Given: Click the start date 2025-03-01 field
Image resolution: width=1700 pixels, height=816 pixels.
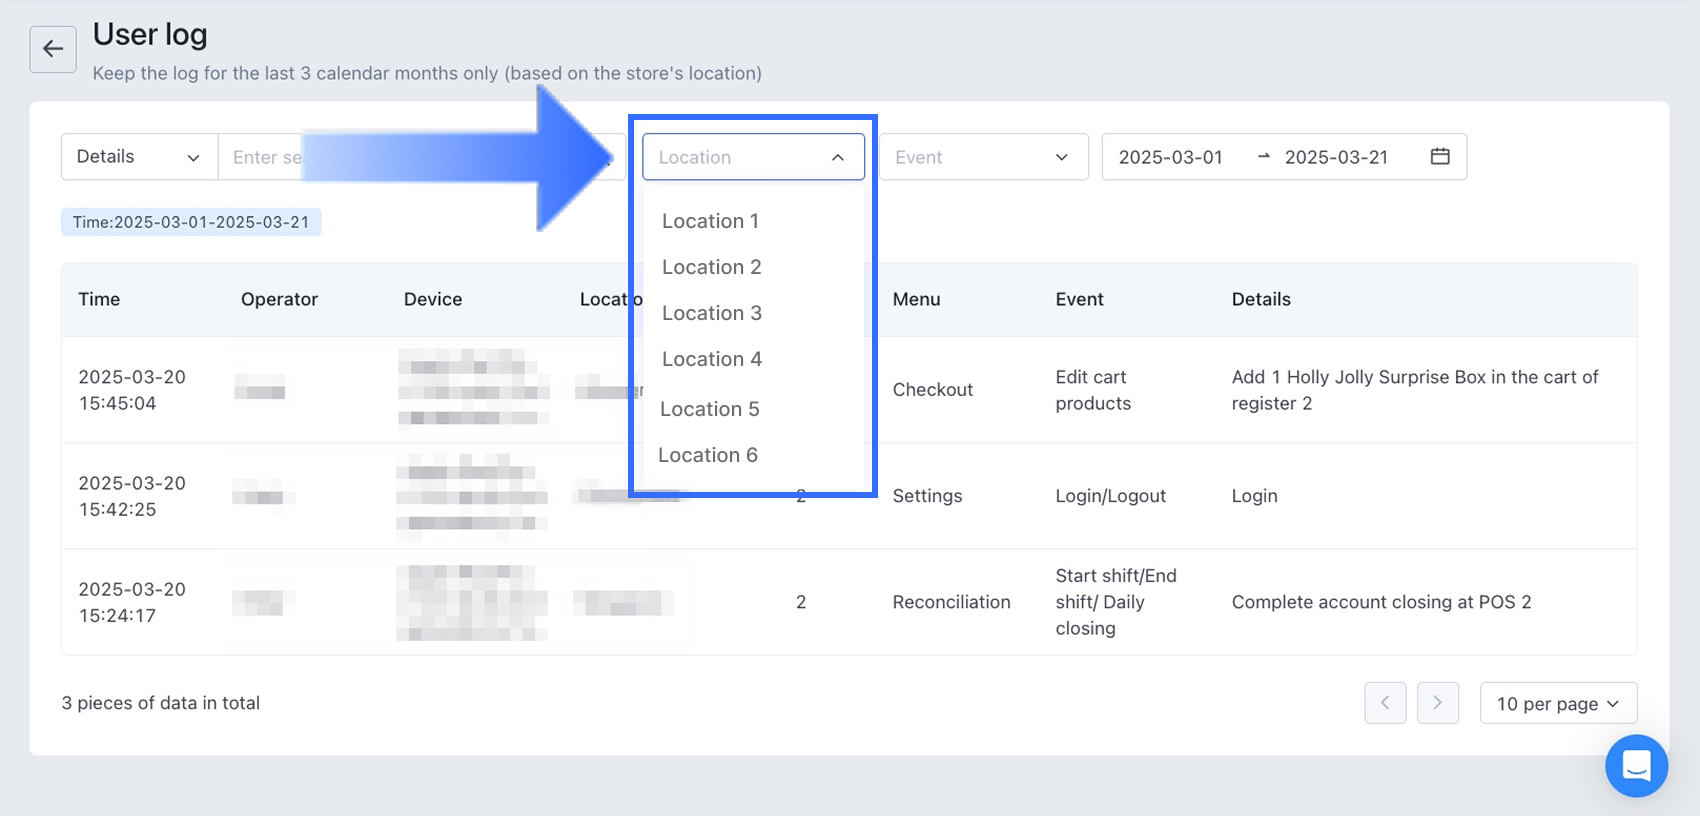Looking at the screenshot, I should coord(1170,157).
